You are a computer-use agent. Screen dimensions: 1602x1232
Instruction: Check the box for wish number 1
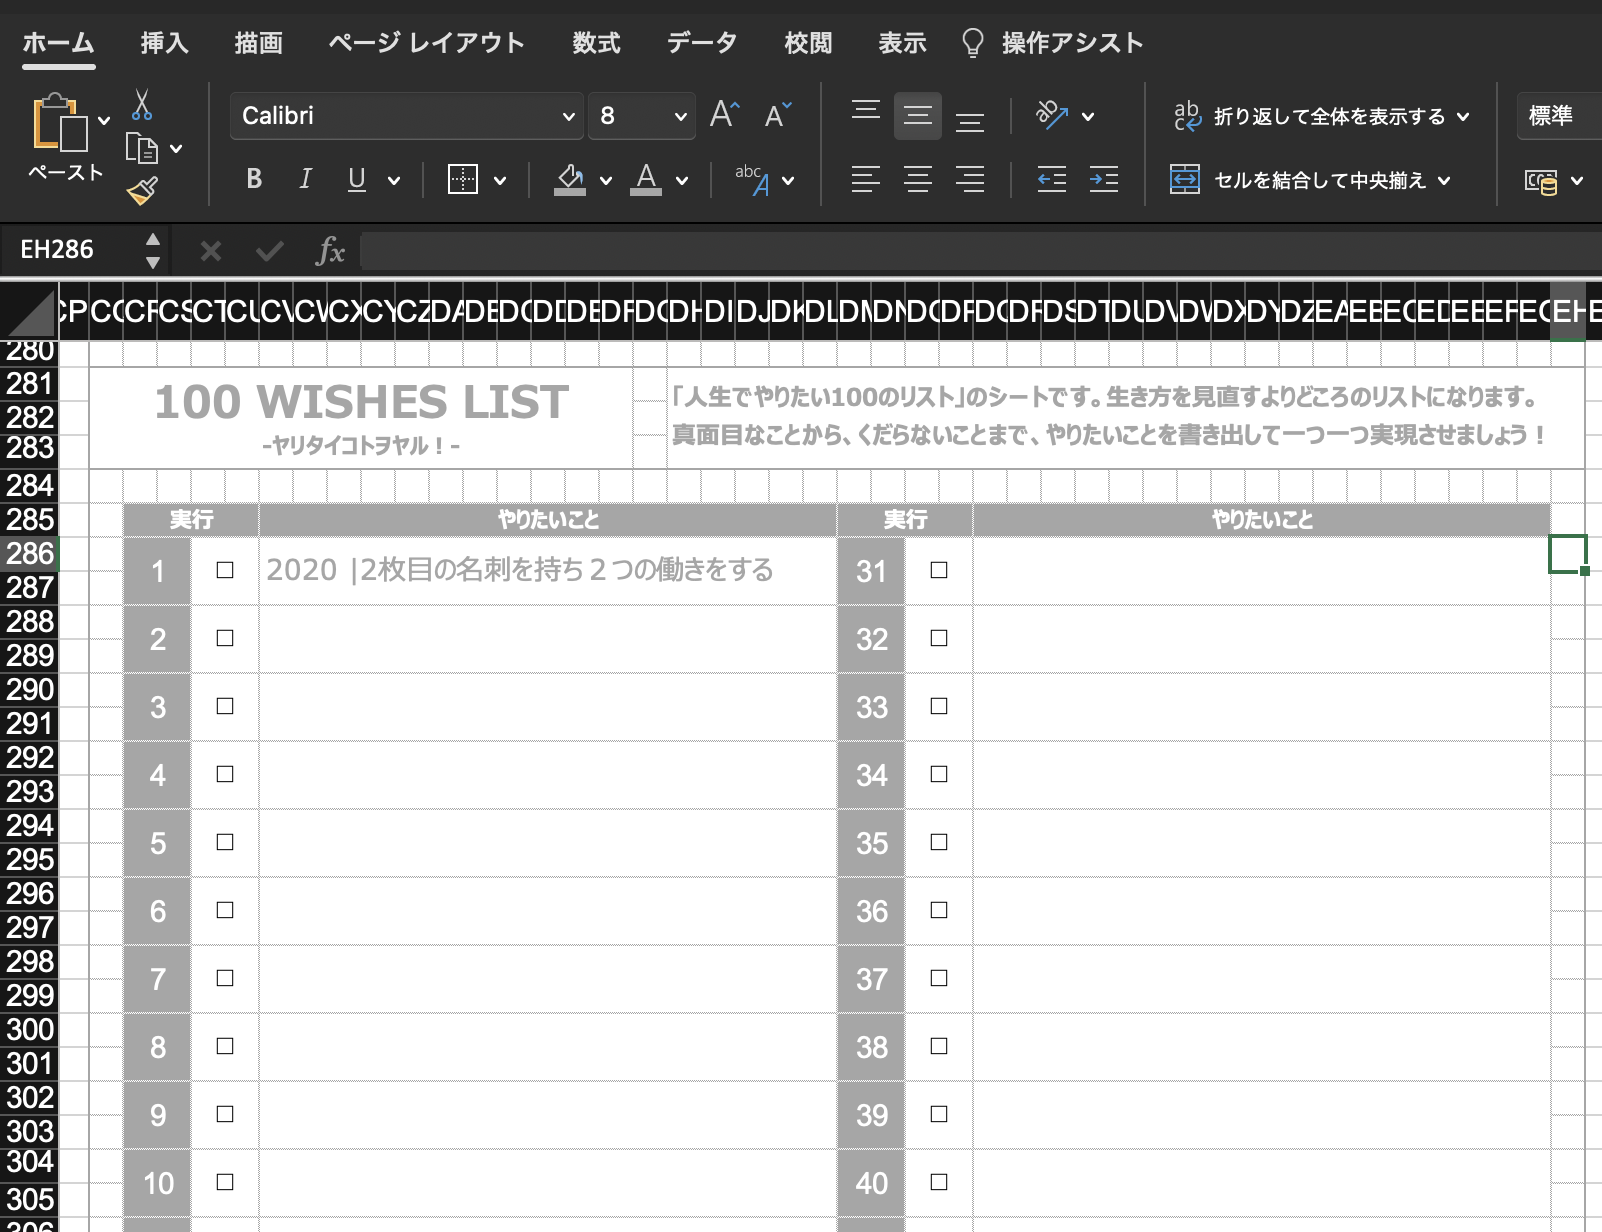point(225,570)
